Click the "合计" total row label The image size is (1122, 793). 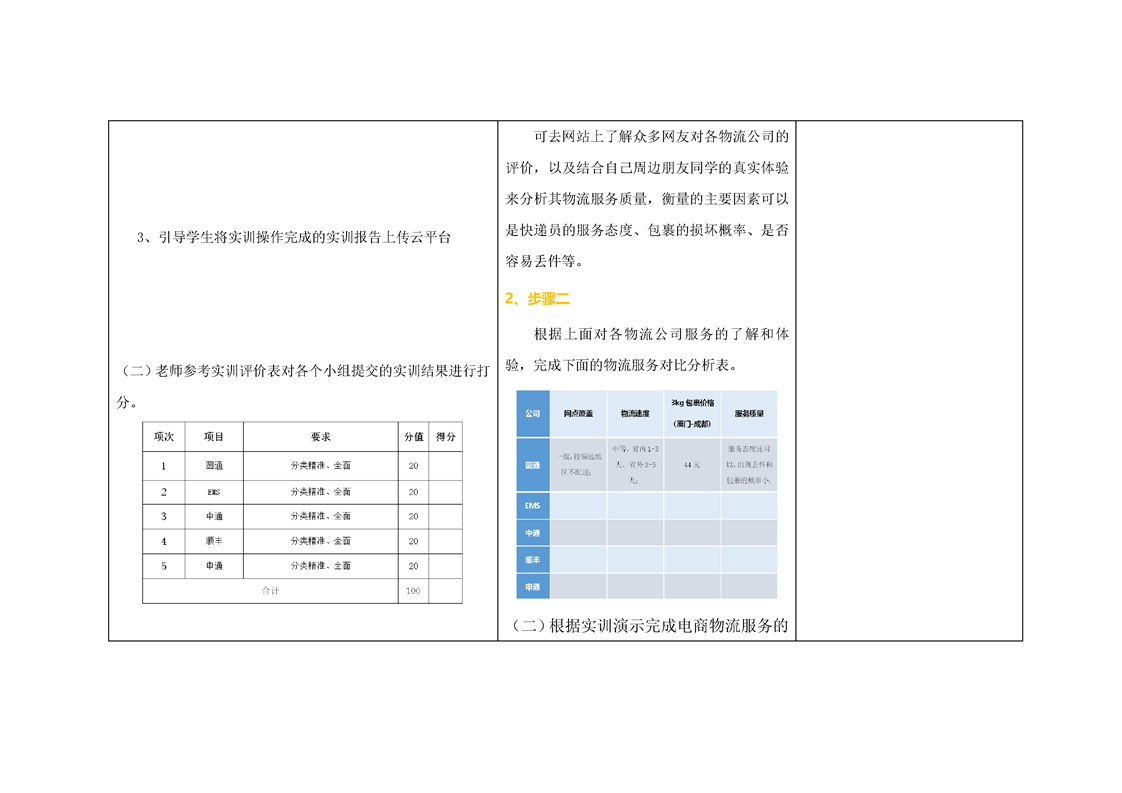(x=270, y=591)
